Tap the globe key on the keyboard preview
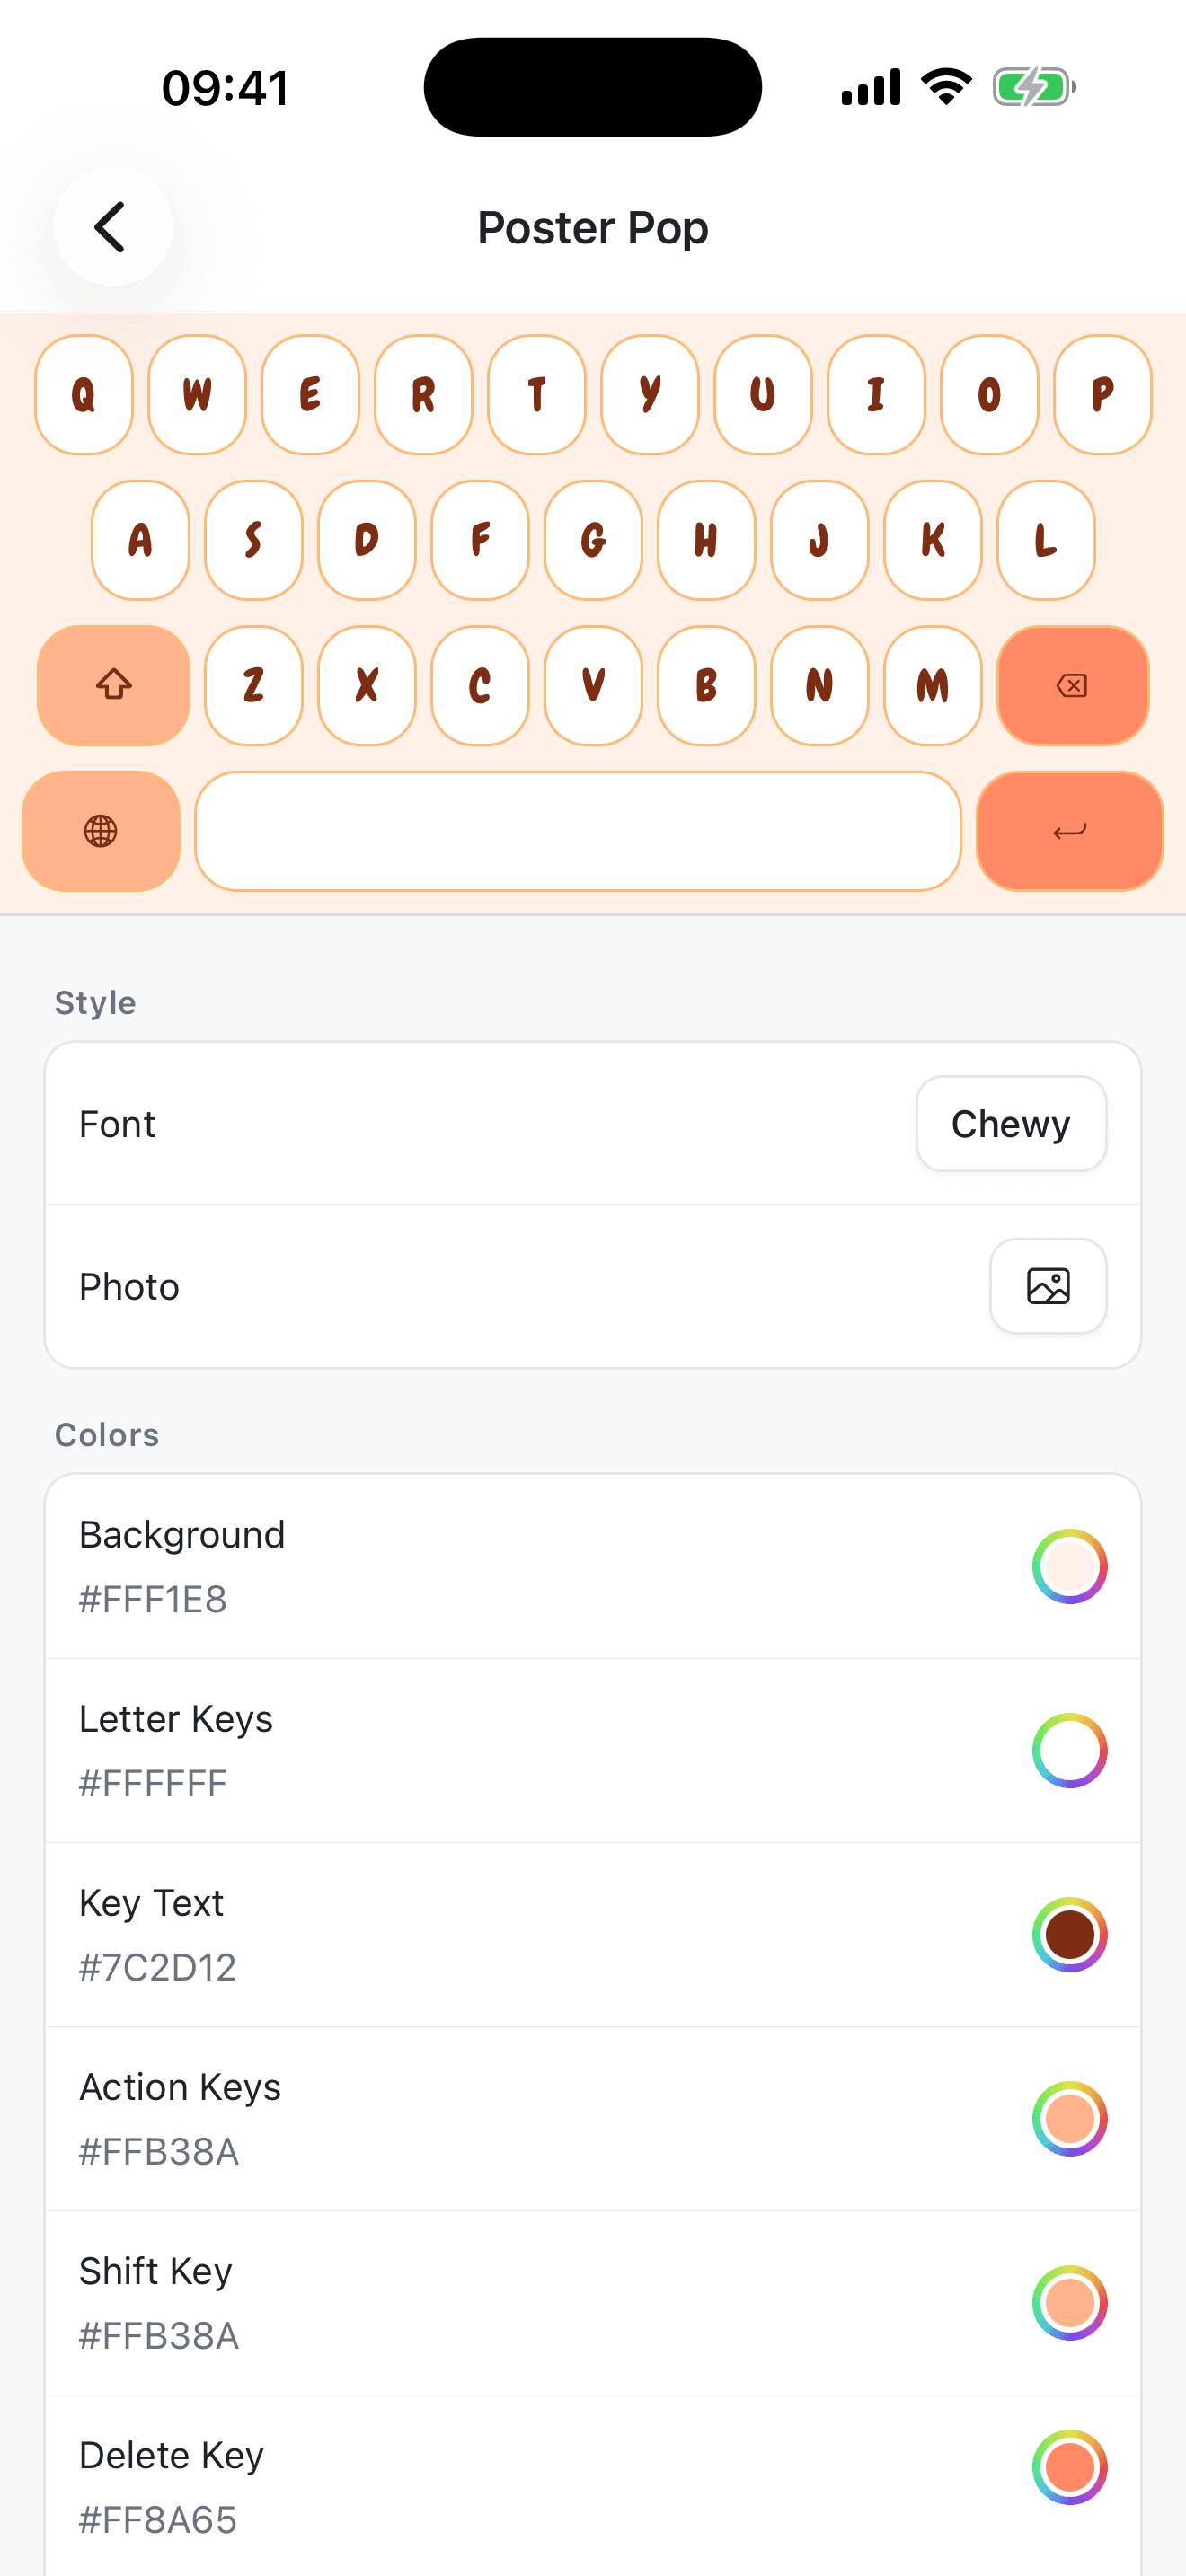The image size is (1186, 2576). (101, 831)
